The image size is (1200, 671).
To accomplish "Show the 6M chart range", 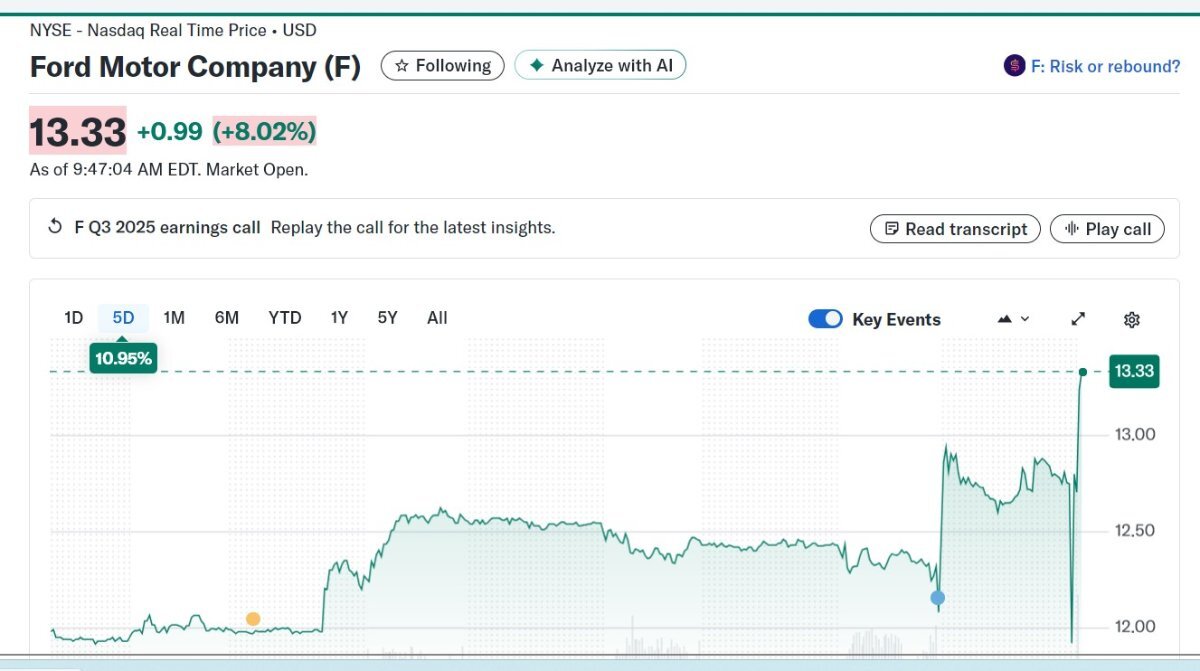I will (227, 318).
